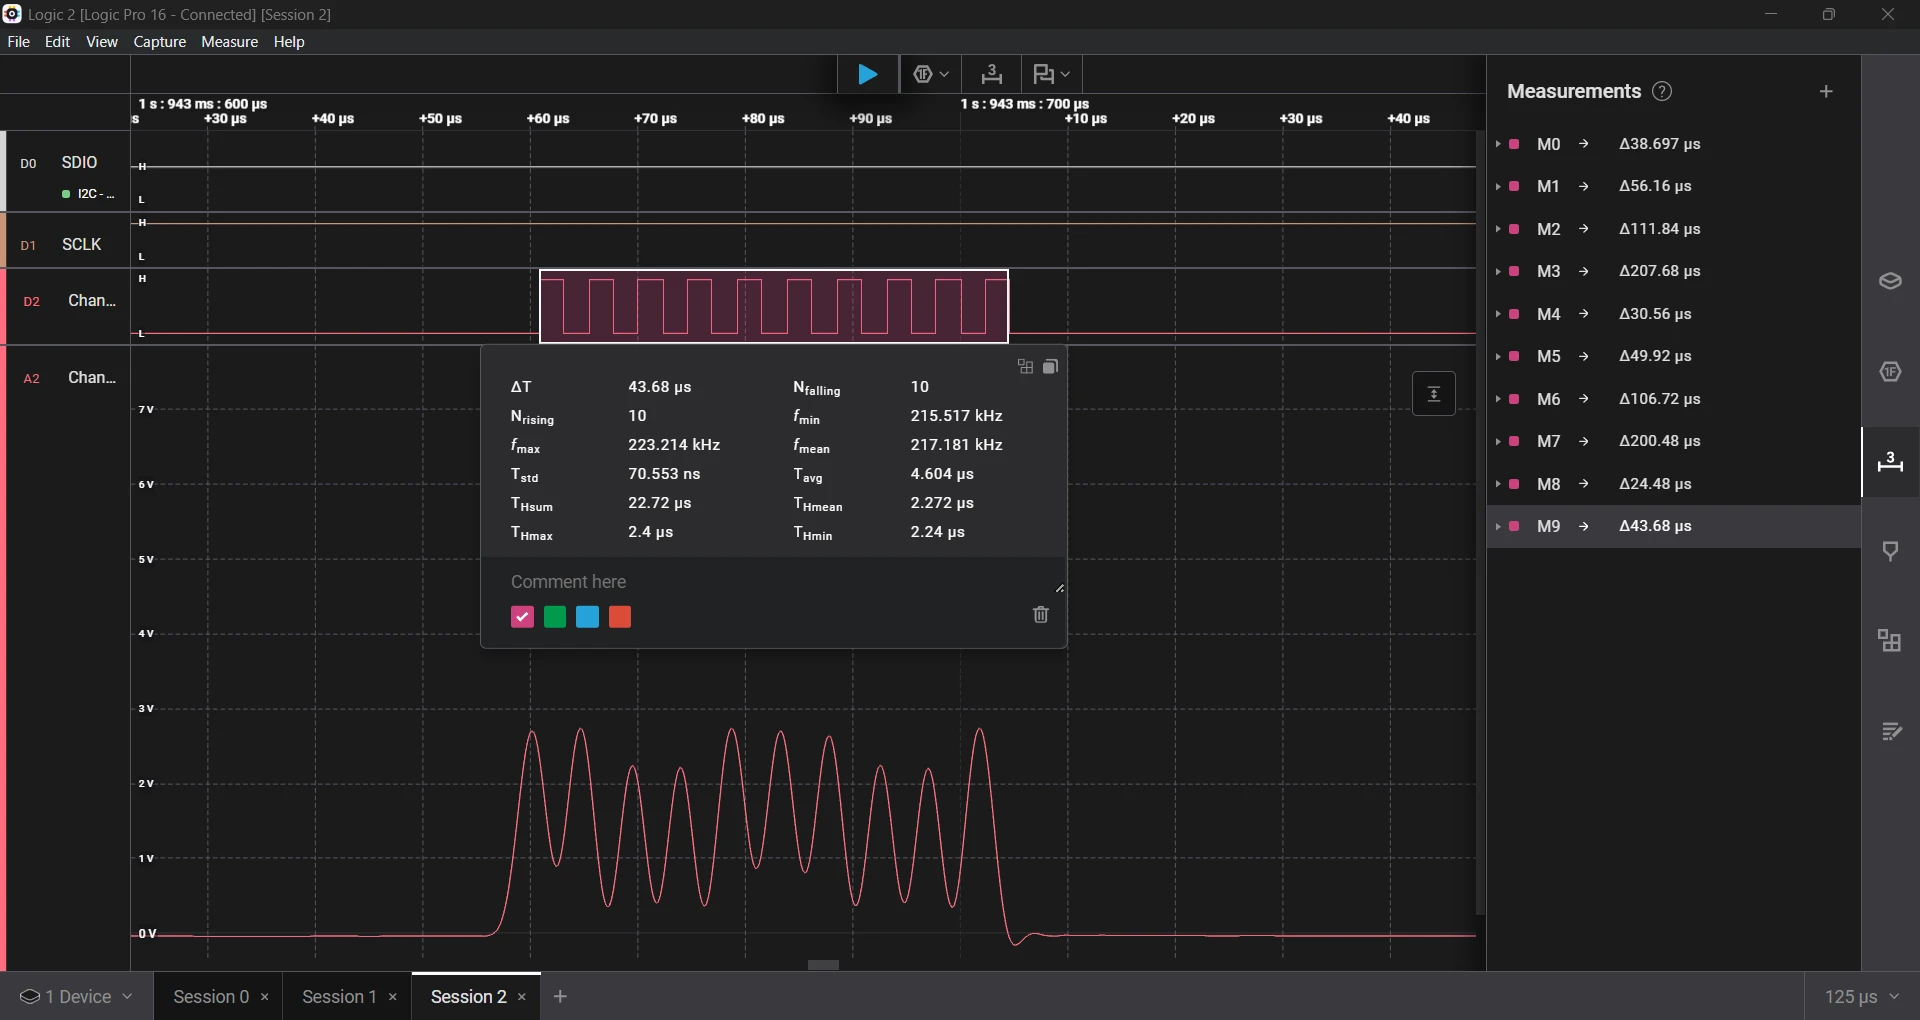Copy measurement values using the copy icon
The height and width of the screenshot is (1020, 1920).
tap(1051, 367)
